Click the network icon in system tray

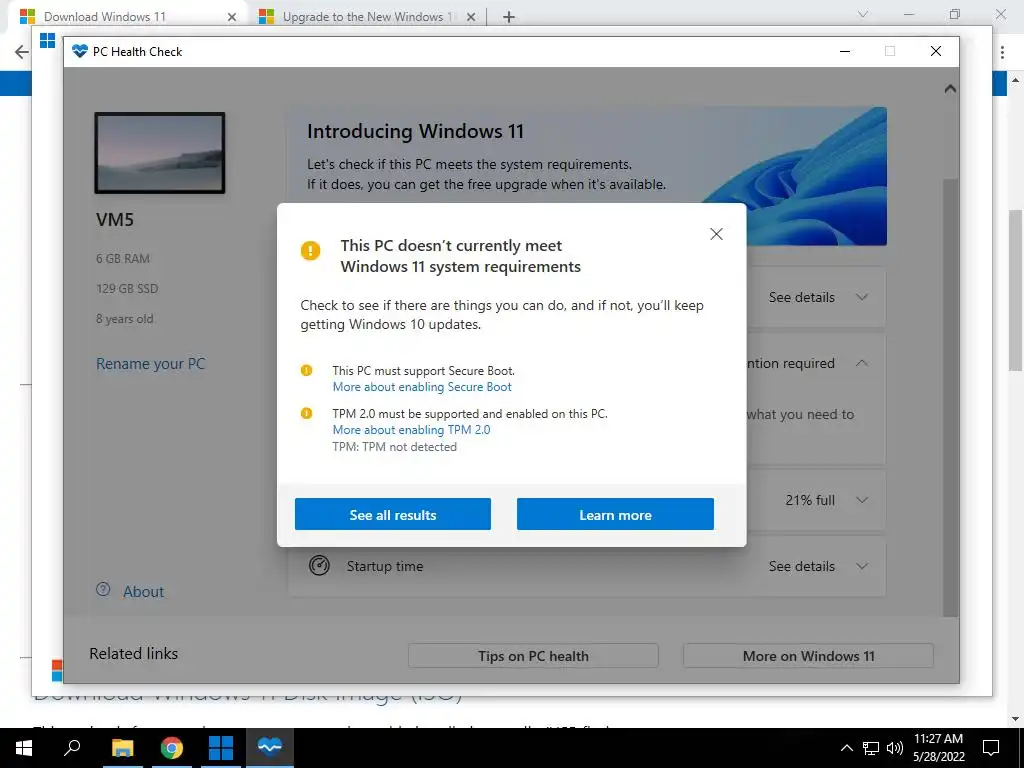tap(871, 748)
